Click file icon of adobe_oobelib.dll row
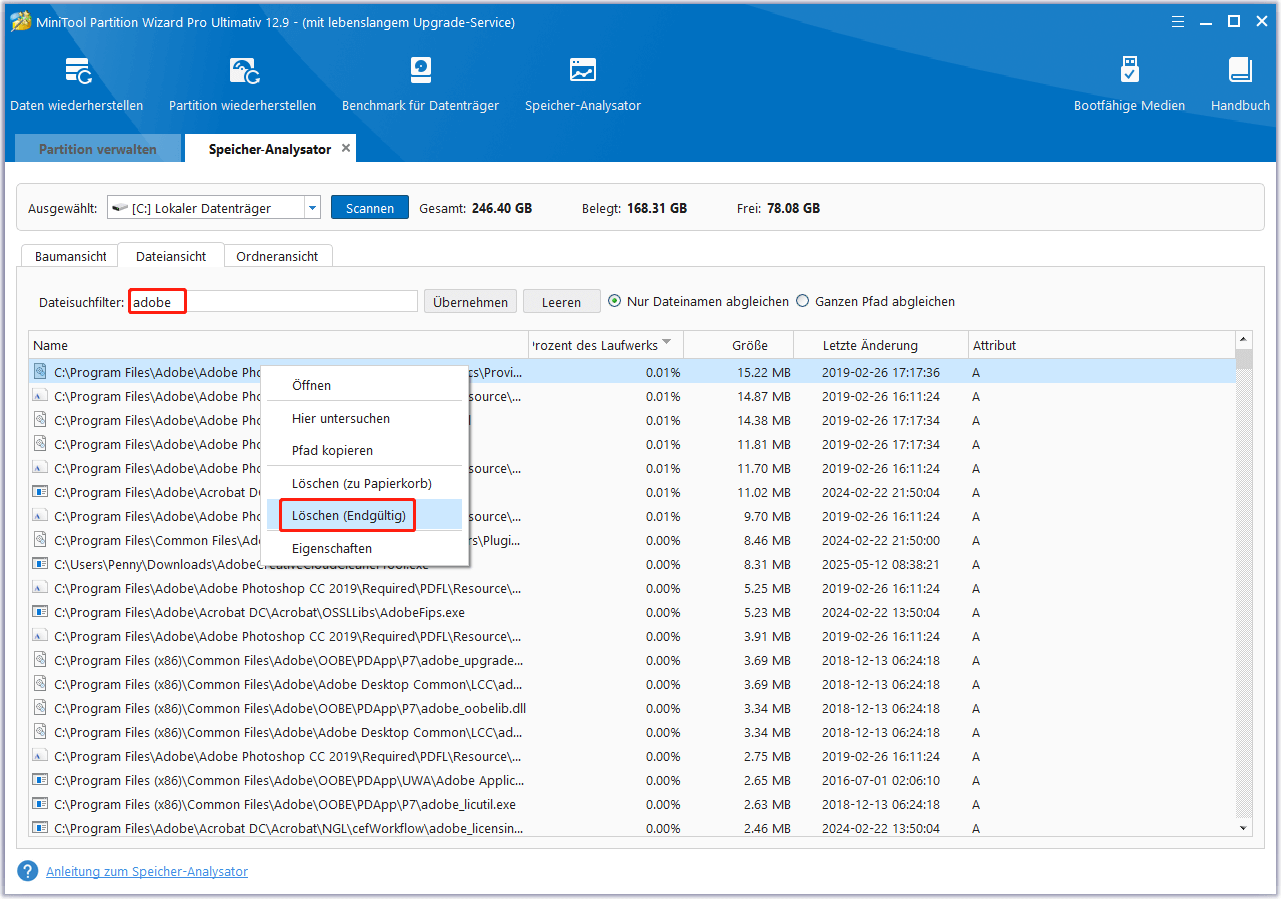 [x=40, y=708]
